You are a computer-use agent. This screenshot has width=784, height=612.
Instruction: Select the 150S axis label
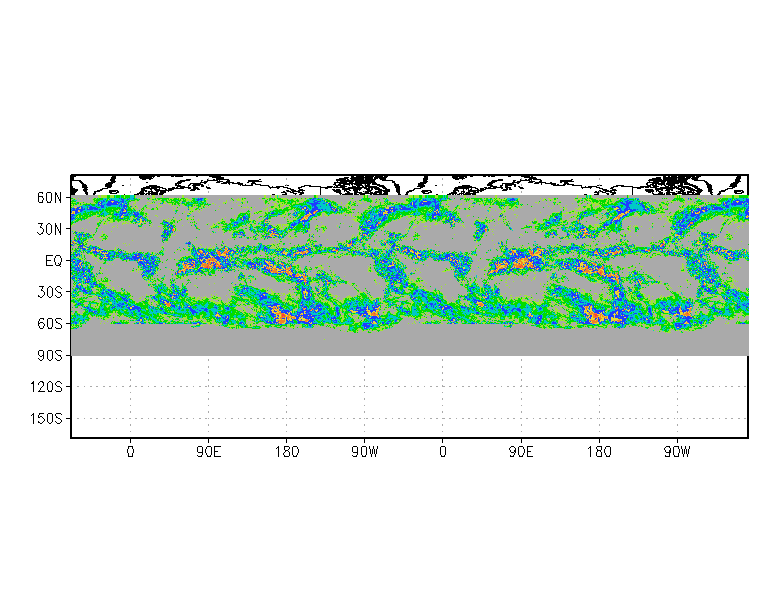point(46,418)
